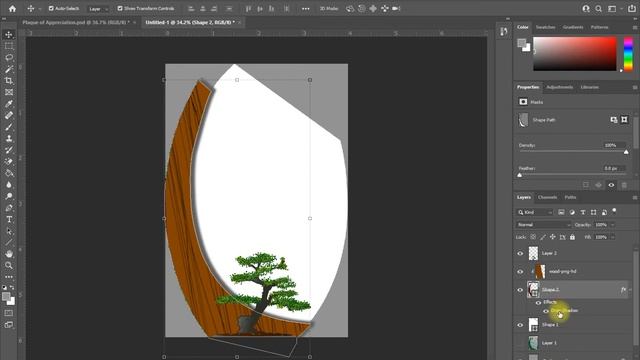Image resolution: width=640 pixels, height=360 pixels.
Task: Open the Fill slider dropdown arrow
Action: (x=612, y=237)
